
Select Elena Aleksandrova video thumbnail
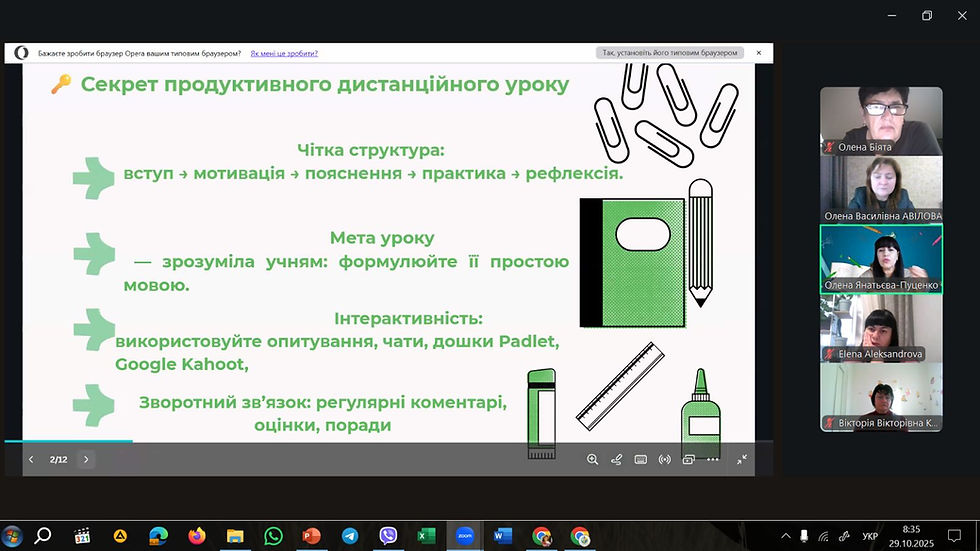[x=881, y=328]
